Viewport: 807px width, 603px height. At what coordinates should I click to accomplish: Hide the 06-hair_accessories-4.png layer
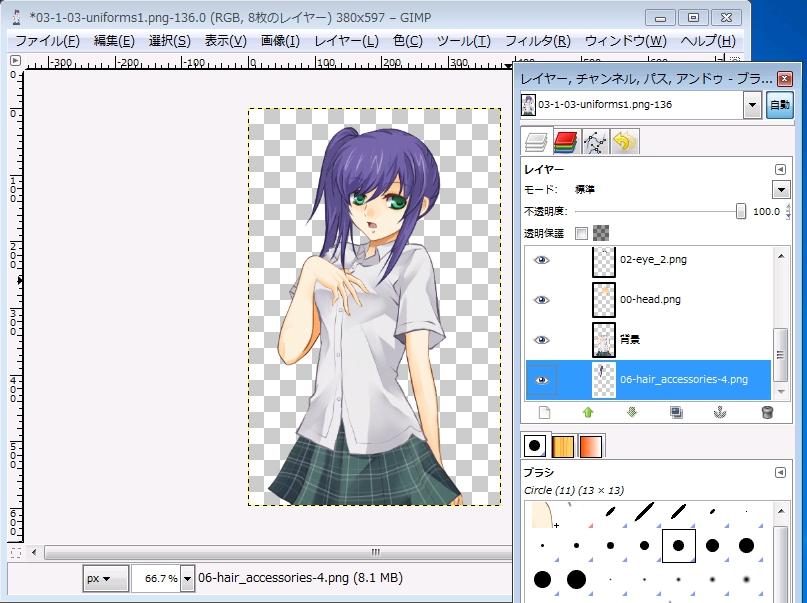541,380
